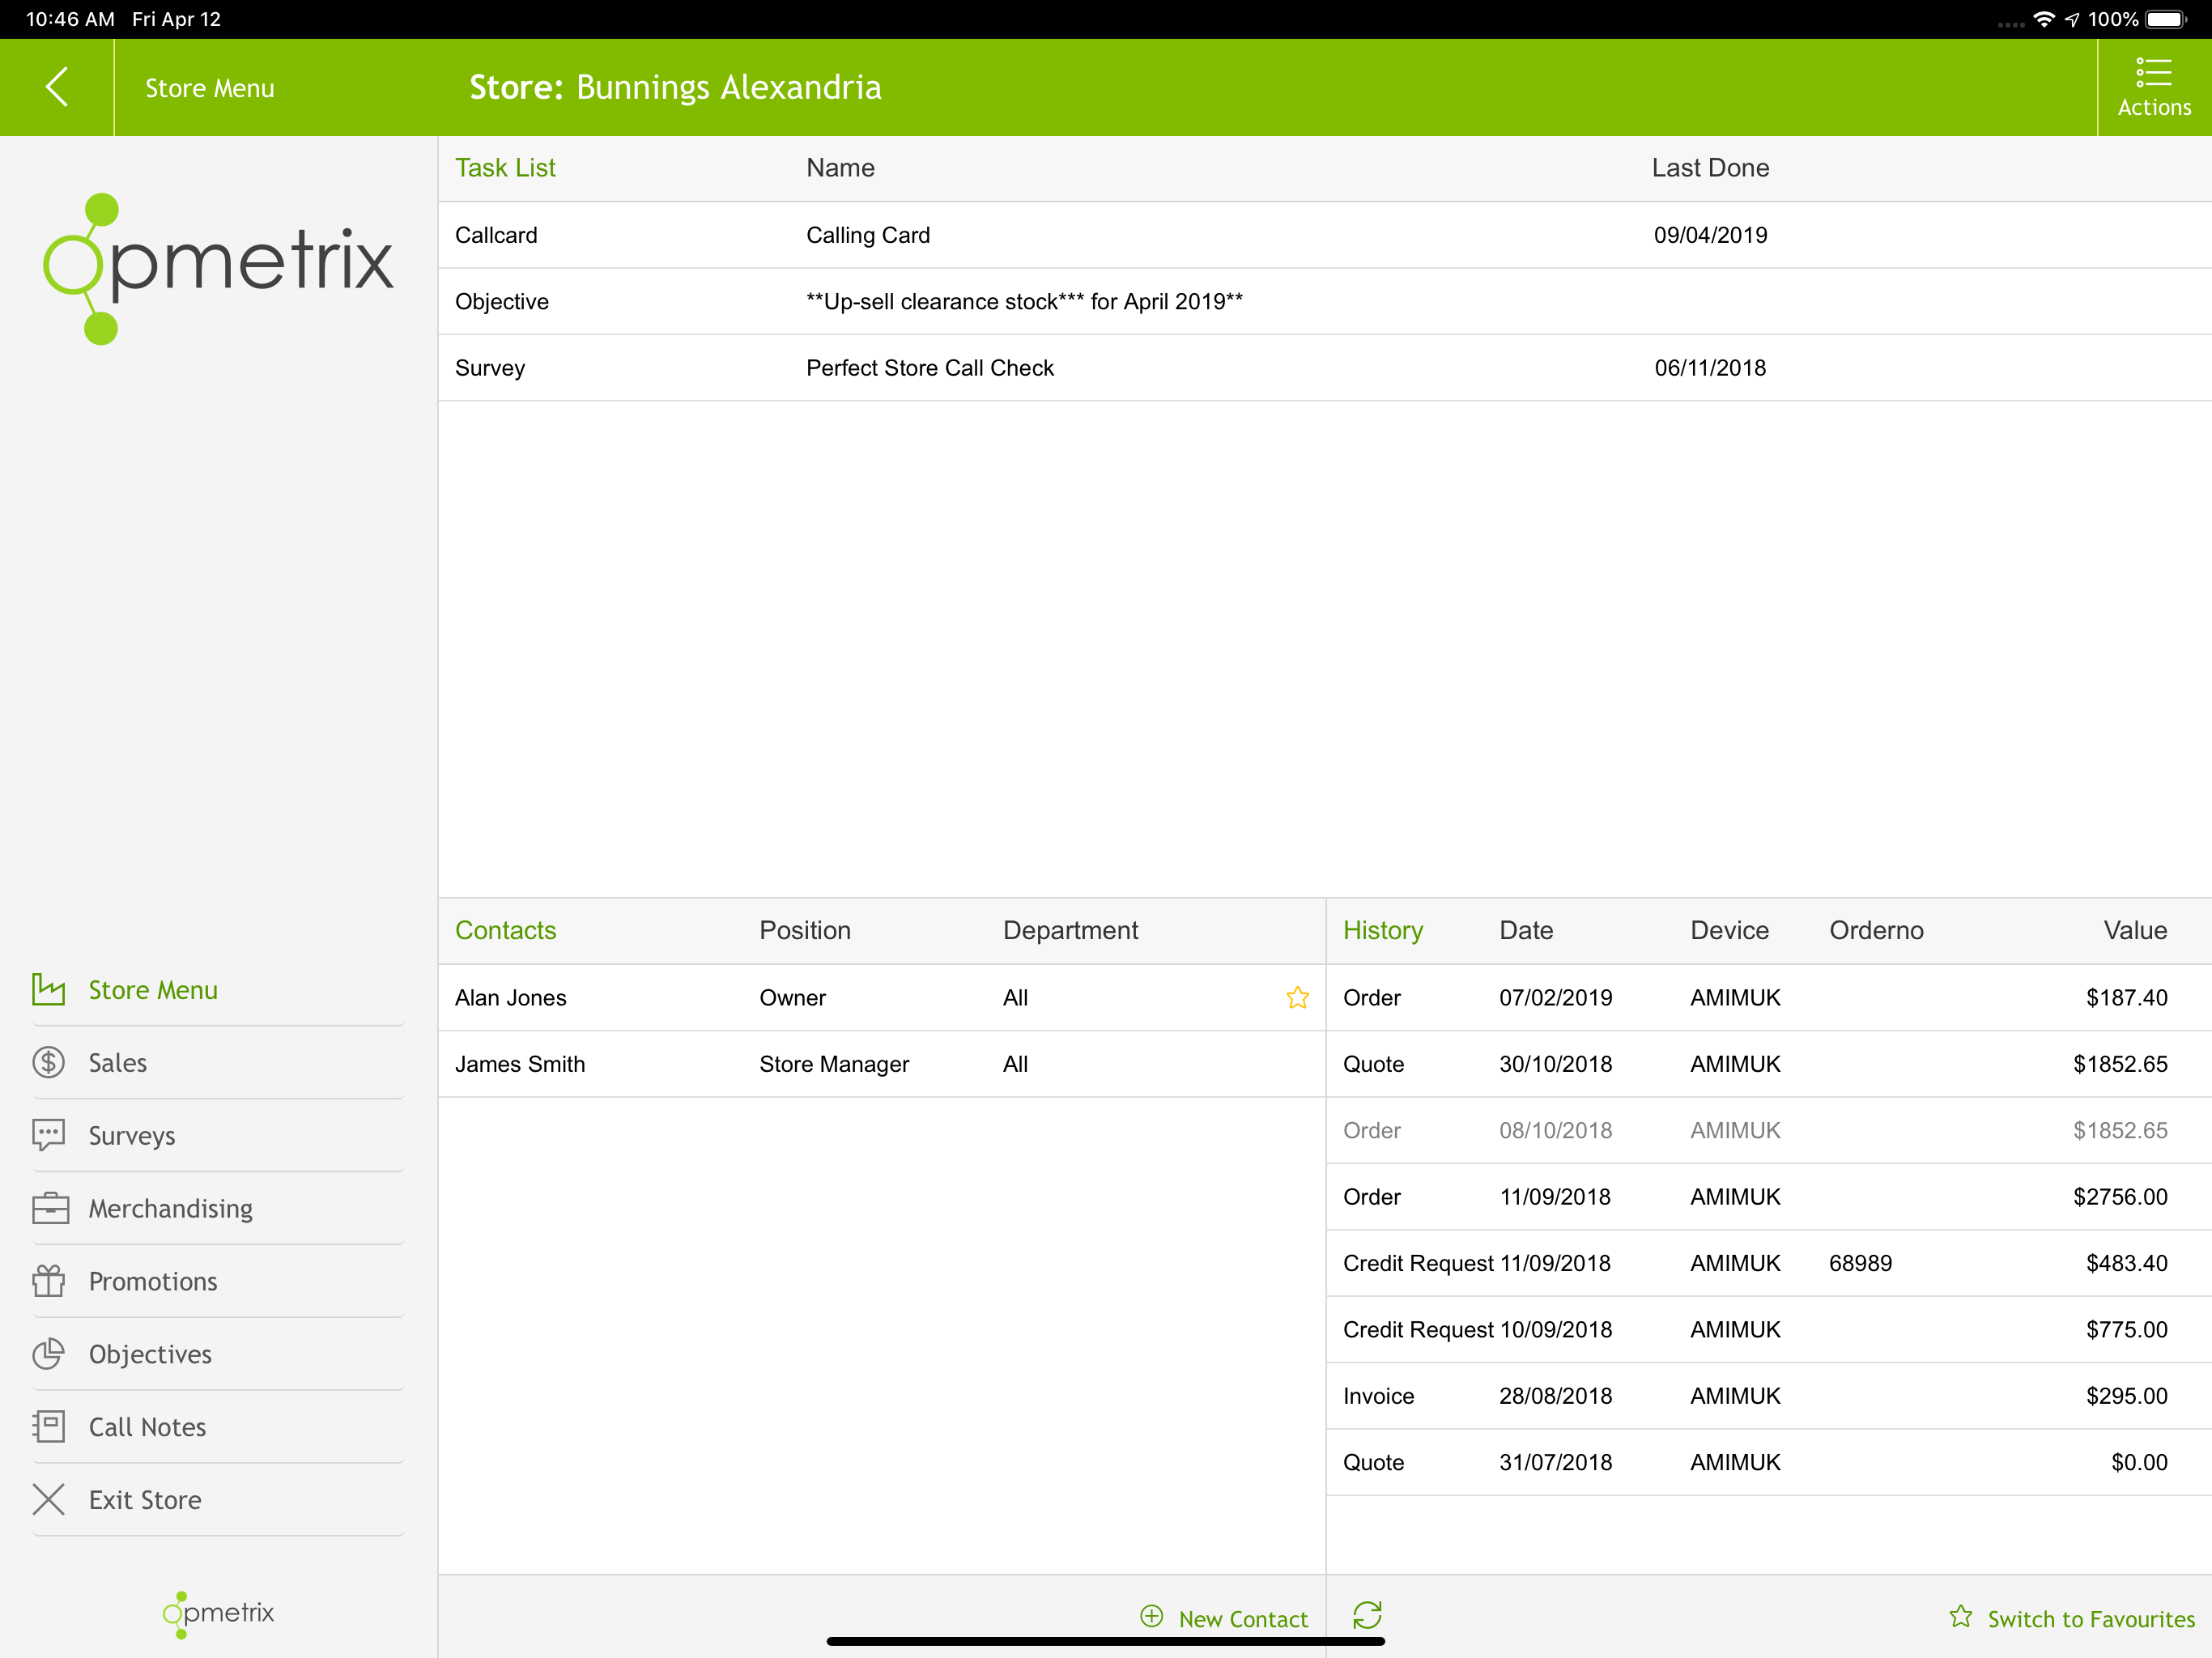Open the Up-sell clearance stock objective
Image resolution: width=2212 pixels, height=1658 pixels.
click(1324, 301)
